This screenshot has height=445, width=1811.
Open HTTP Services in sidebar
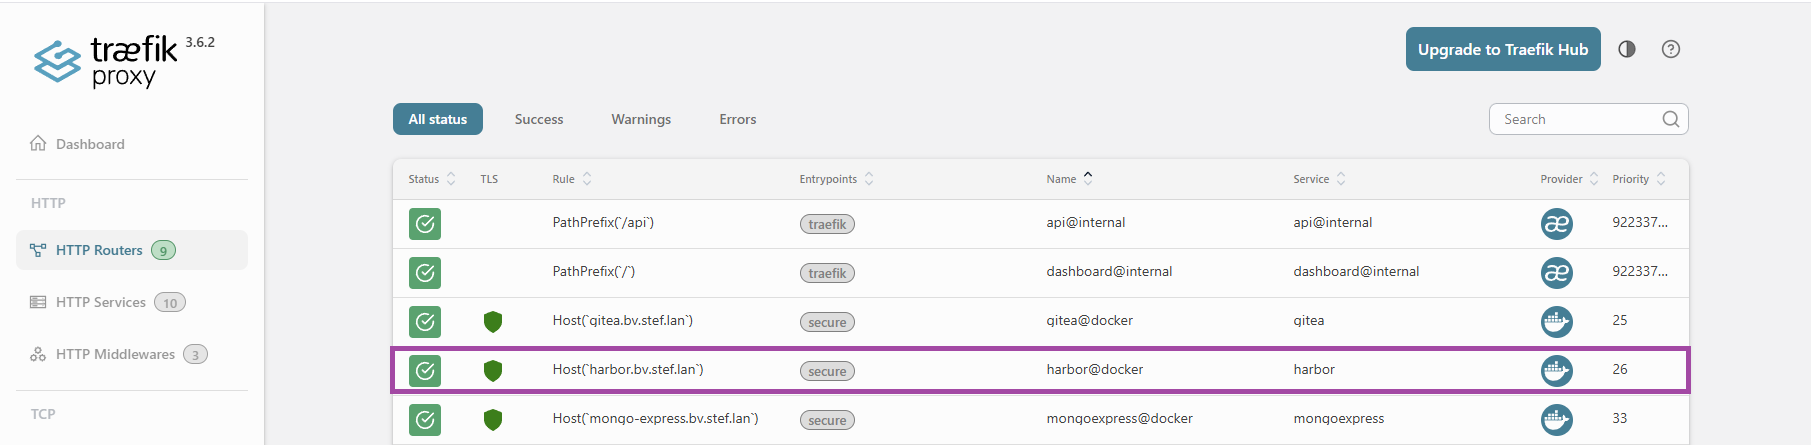(x=101, y=302)
